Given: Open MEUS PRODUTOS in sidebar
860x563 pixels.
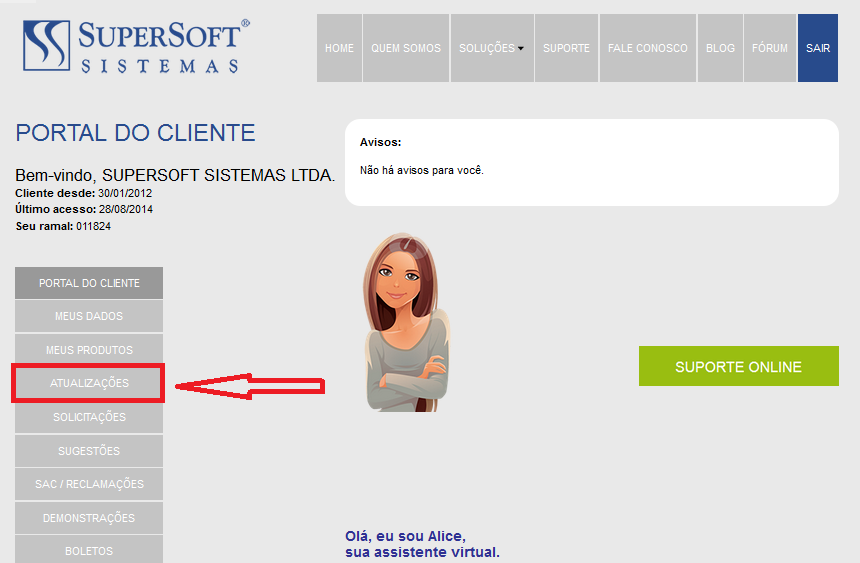Looking at the screenshot, I should coord(89,349).
